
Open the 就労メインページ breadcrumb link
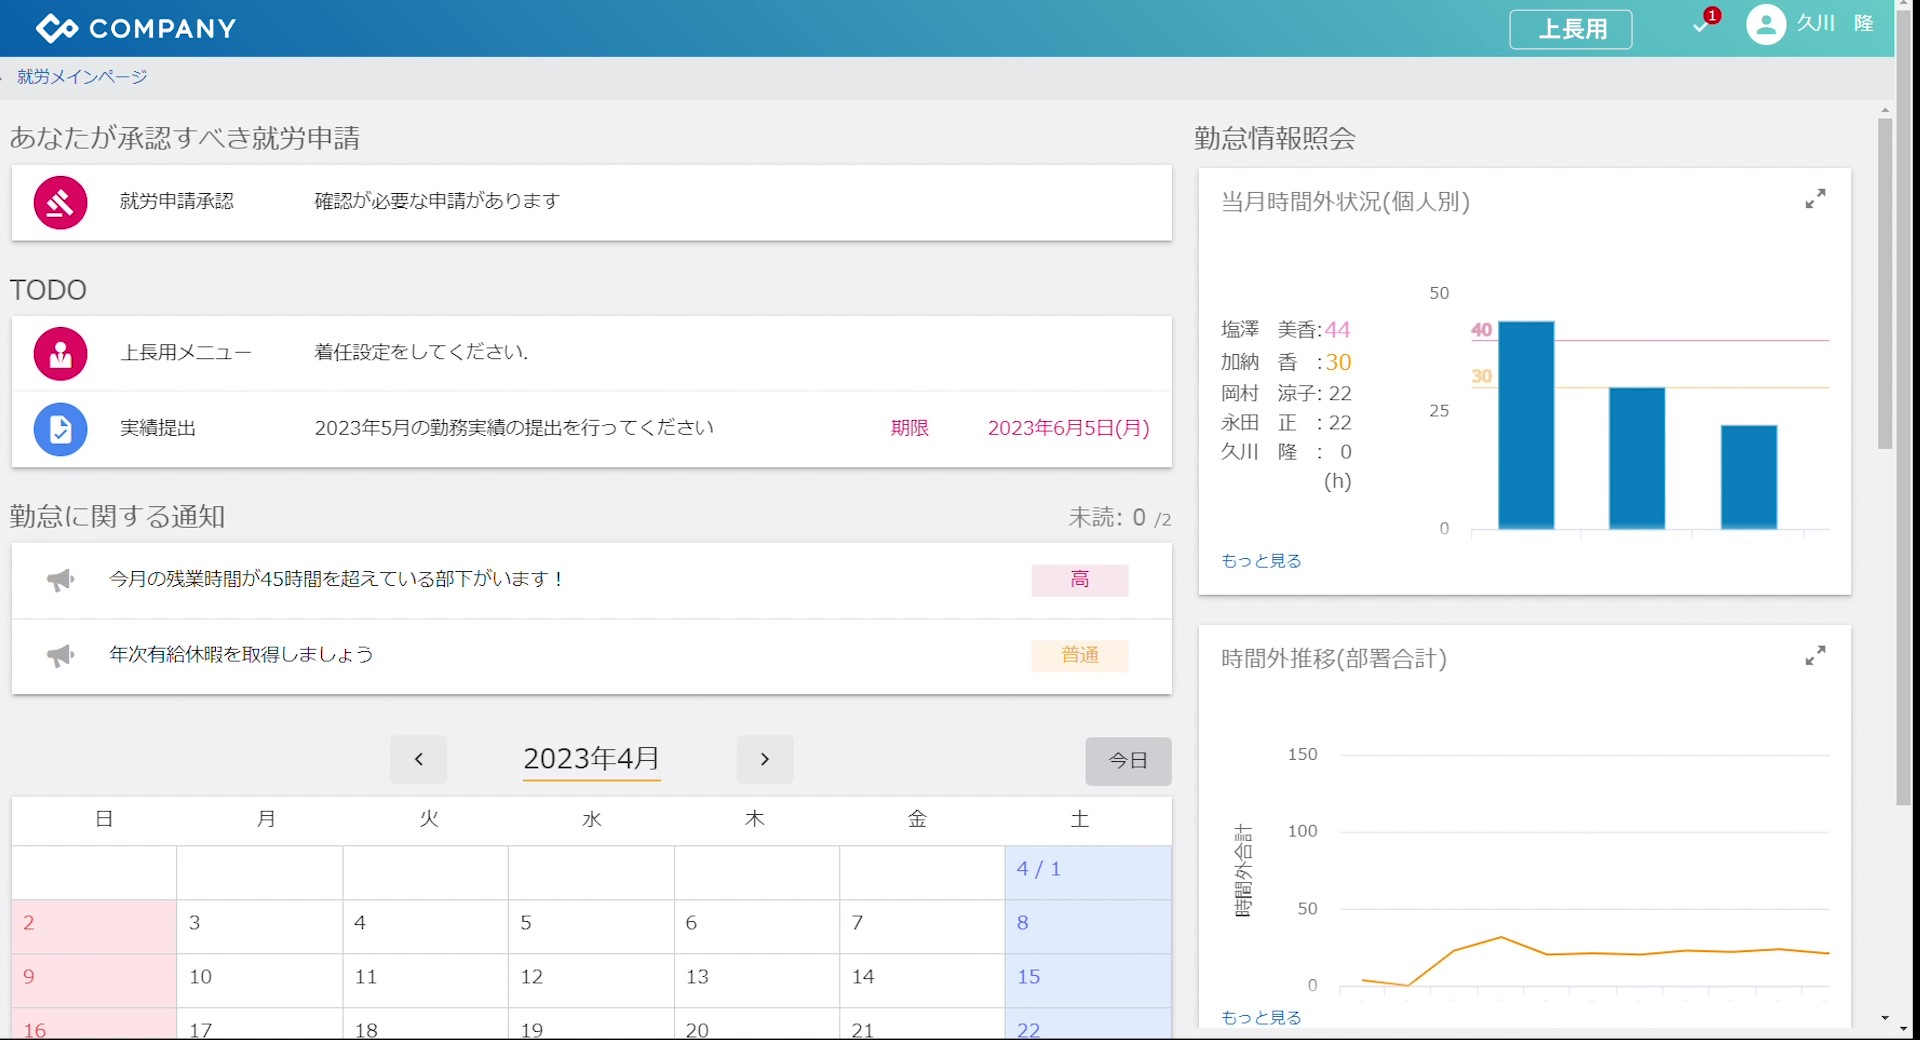(82, 77)
